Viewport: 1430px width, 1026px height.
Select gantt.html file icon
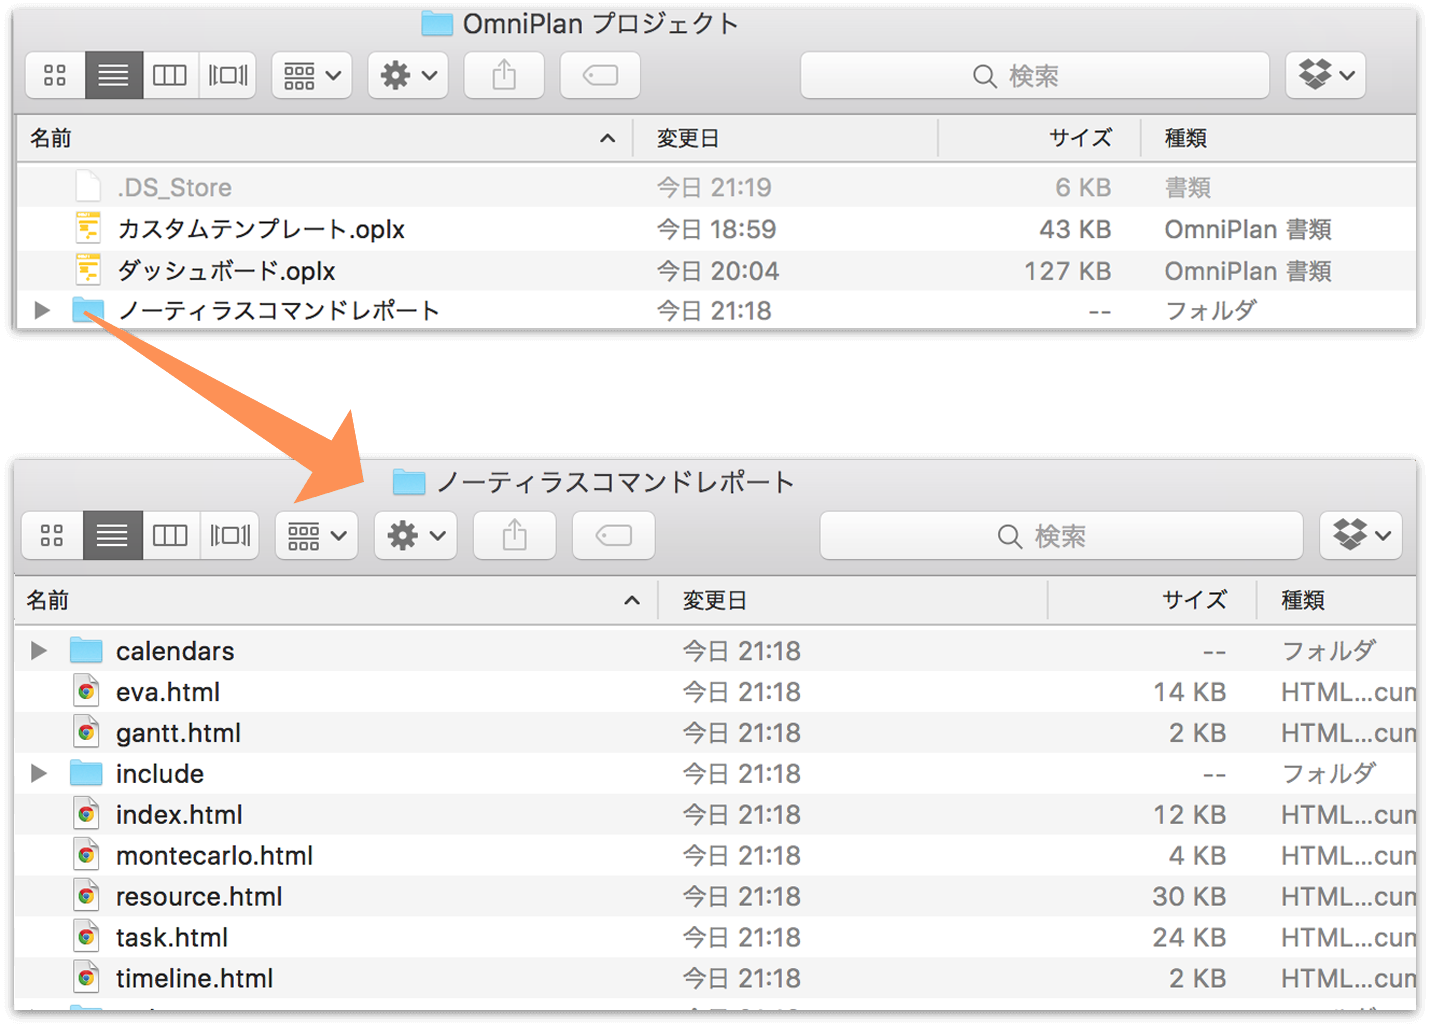click(x=87, y=733)
